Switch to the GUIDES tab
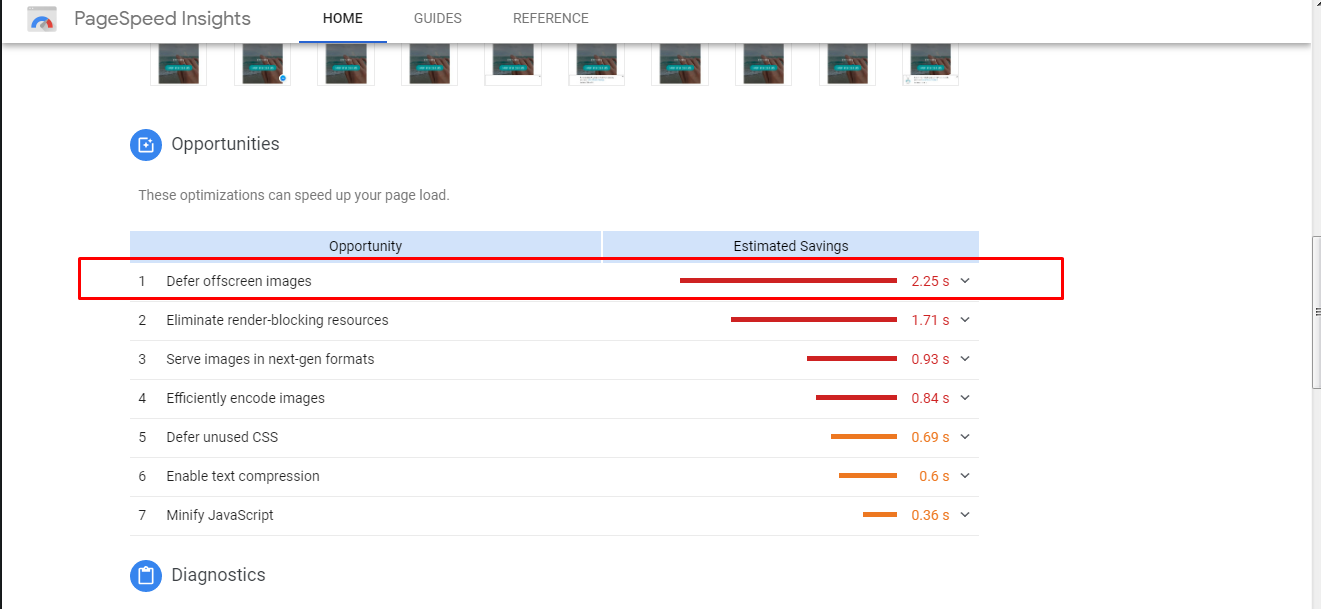The image size is (1321, 609). [437, 18]
